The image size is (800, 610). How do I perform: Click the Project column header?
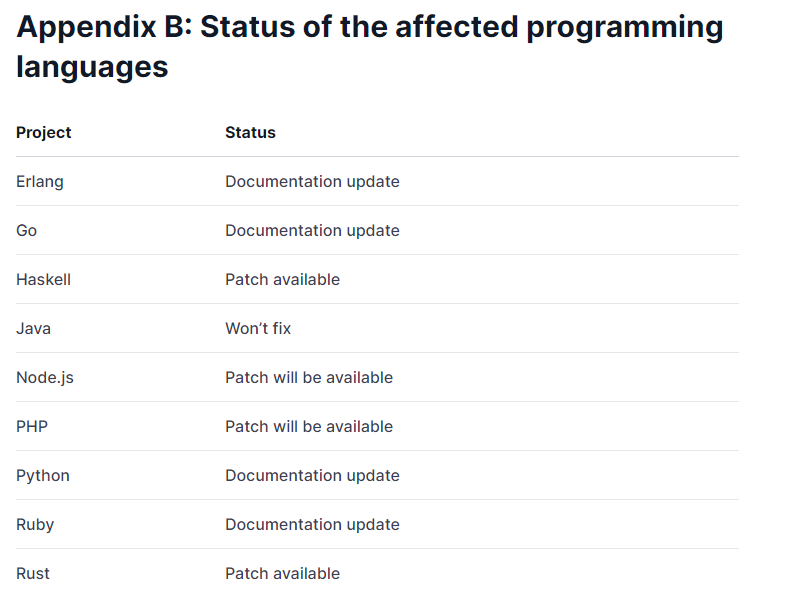click(44, 132)
